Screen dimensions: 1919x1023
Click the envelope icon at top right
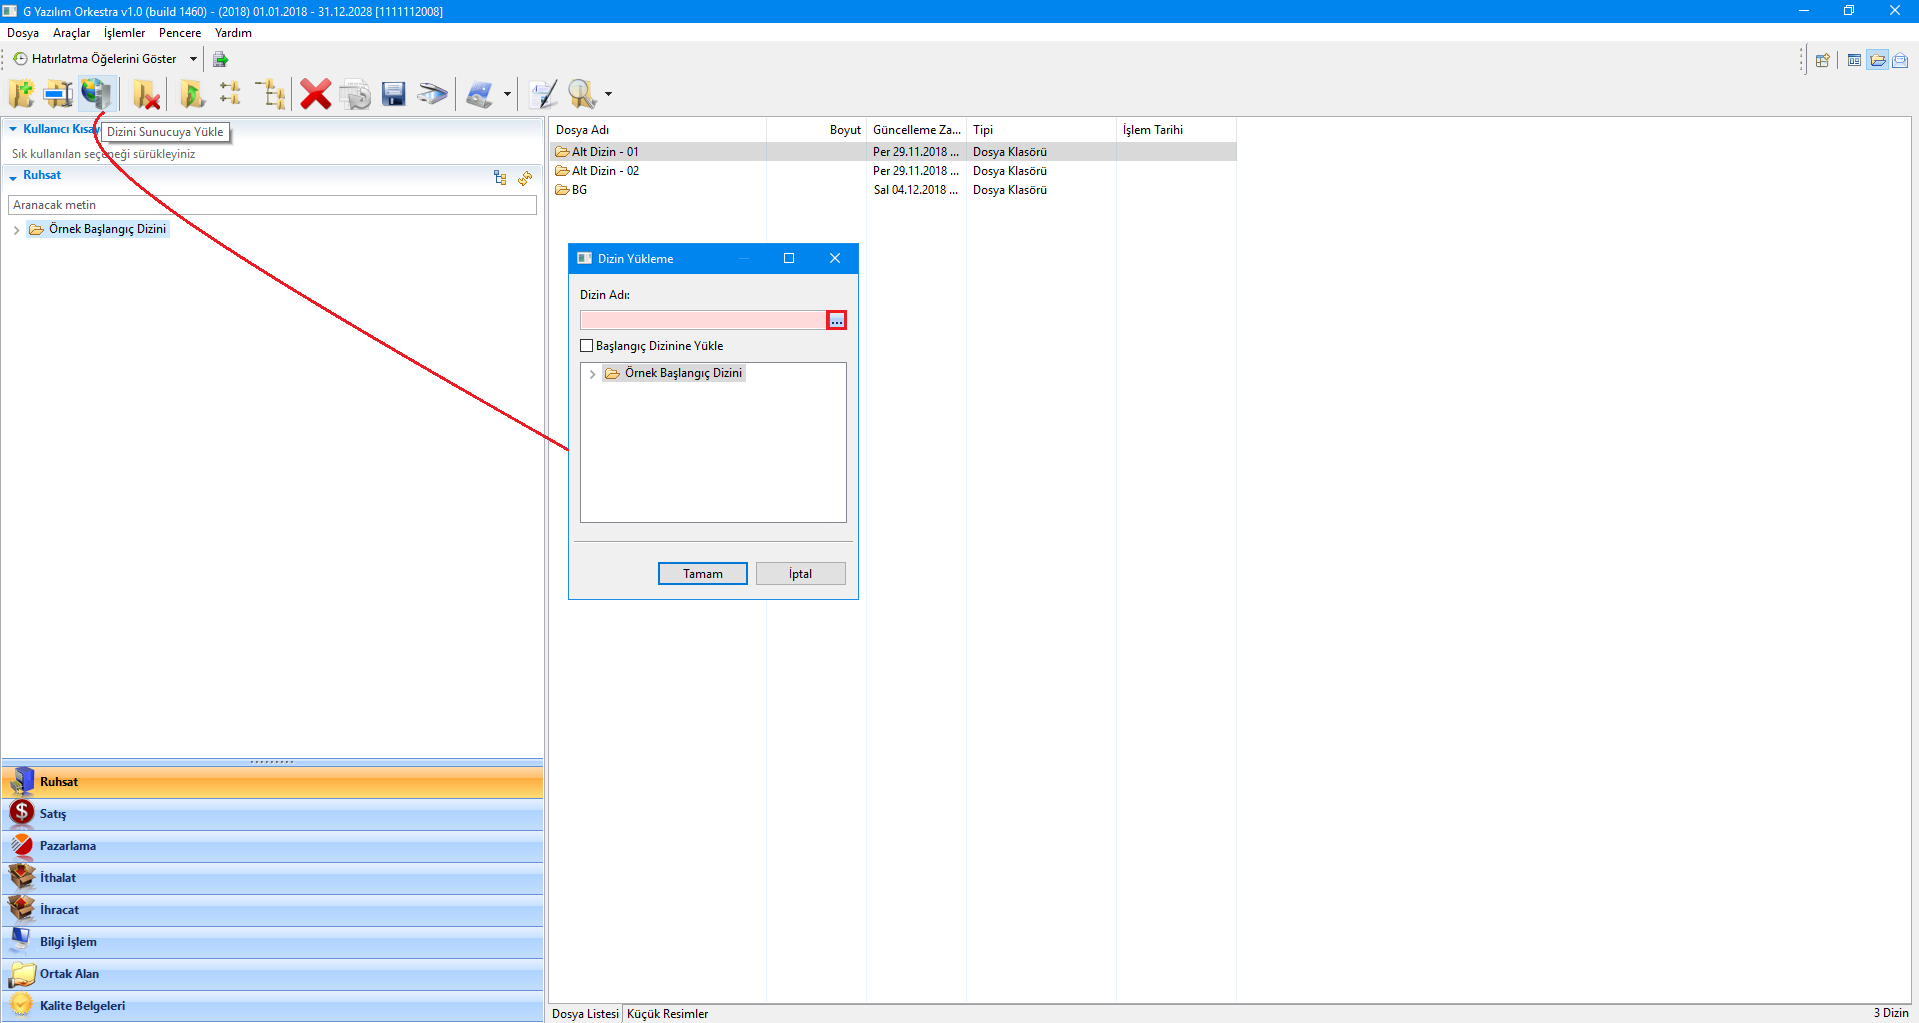[1900, 60]
